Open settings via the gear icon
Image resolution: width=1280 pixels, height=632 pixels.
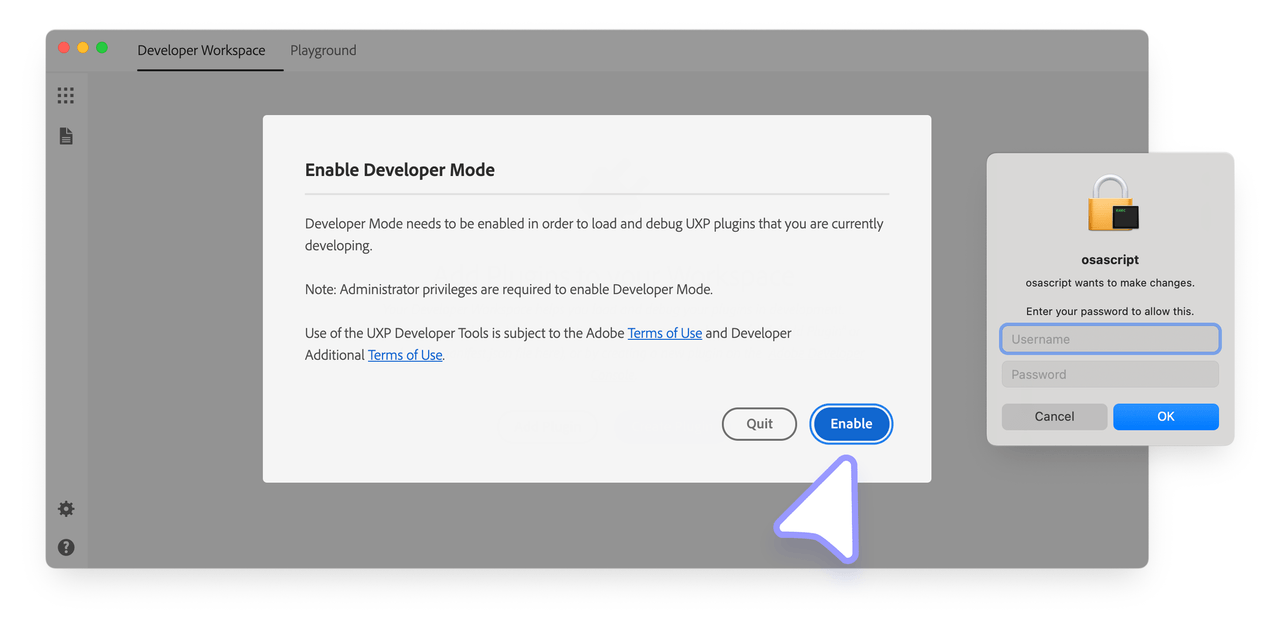pyautogui.click(x=66, y=508)
